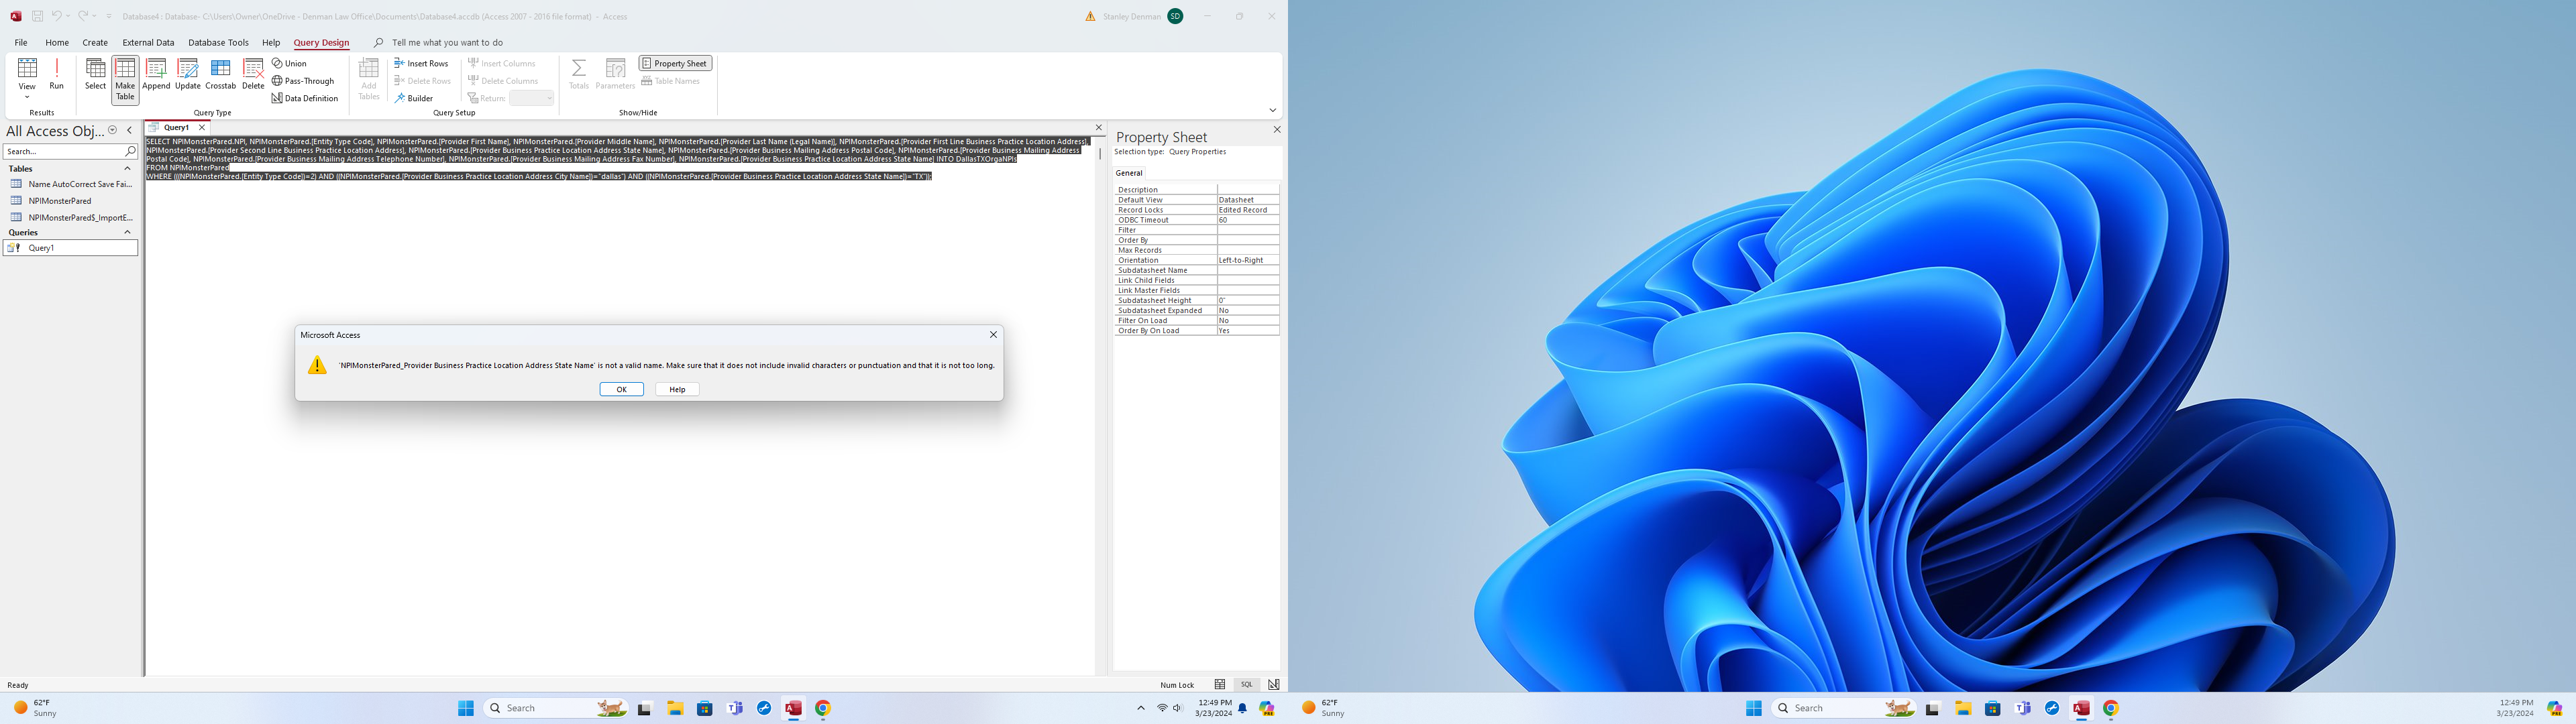Switch to SQL view in status bar
This screenshot has width=2576, height=724.
[x=1246, y=685]
